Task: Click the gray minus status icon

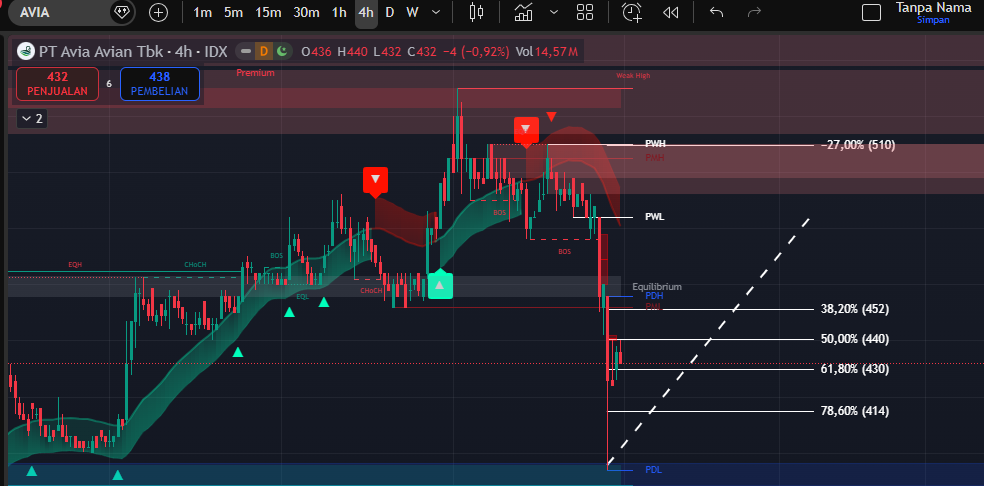Action: (x=246, y=51)
